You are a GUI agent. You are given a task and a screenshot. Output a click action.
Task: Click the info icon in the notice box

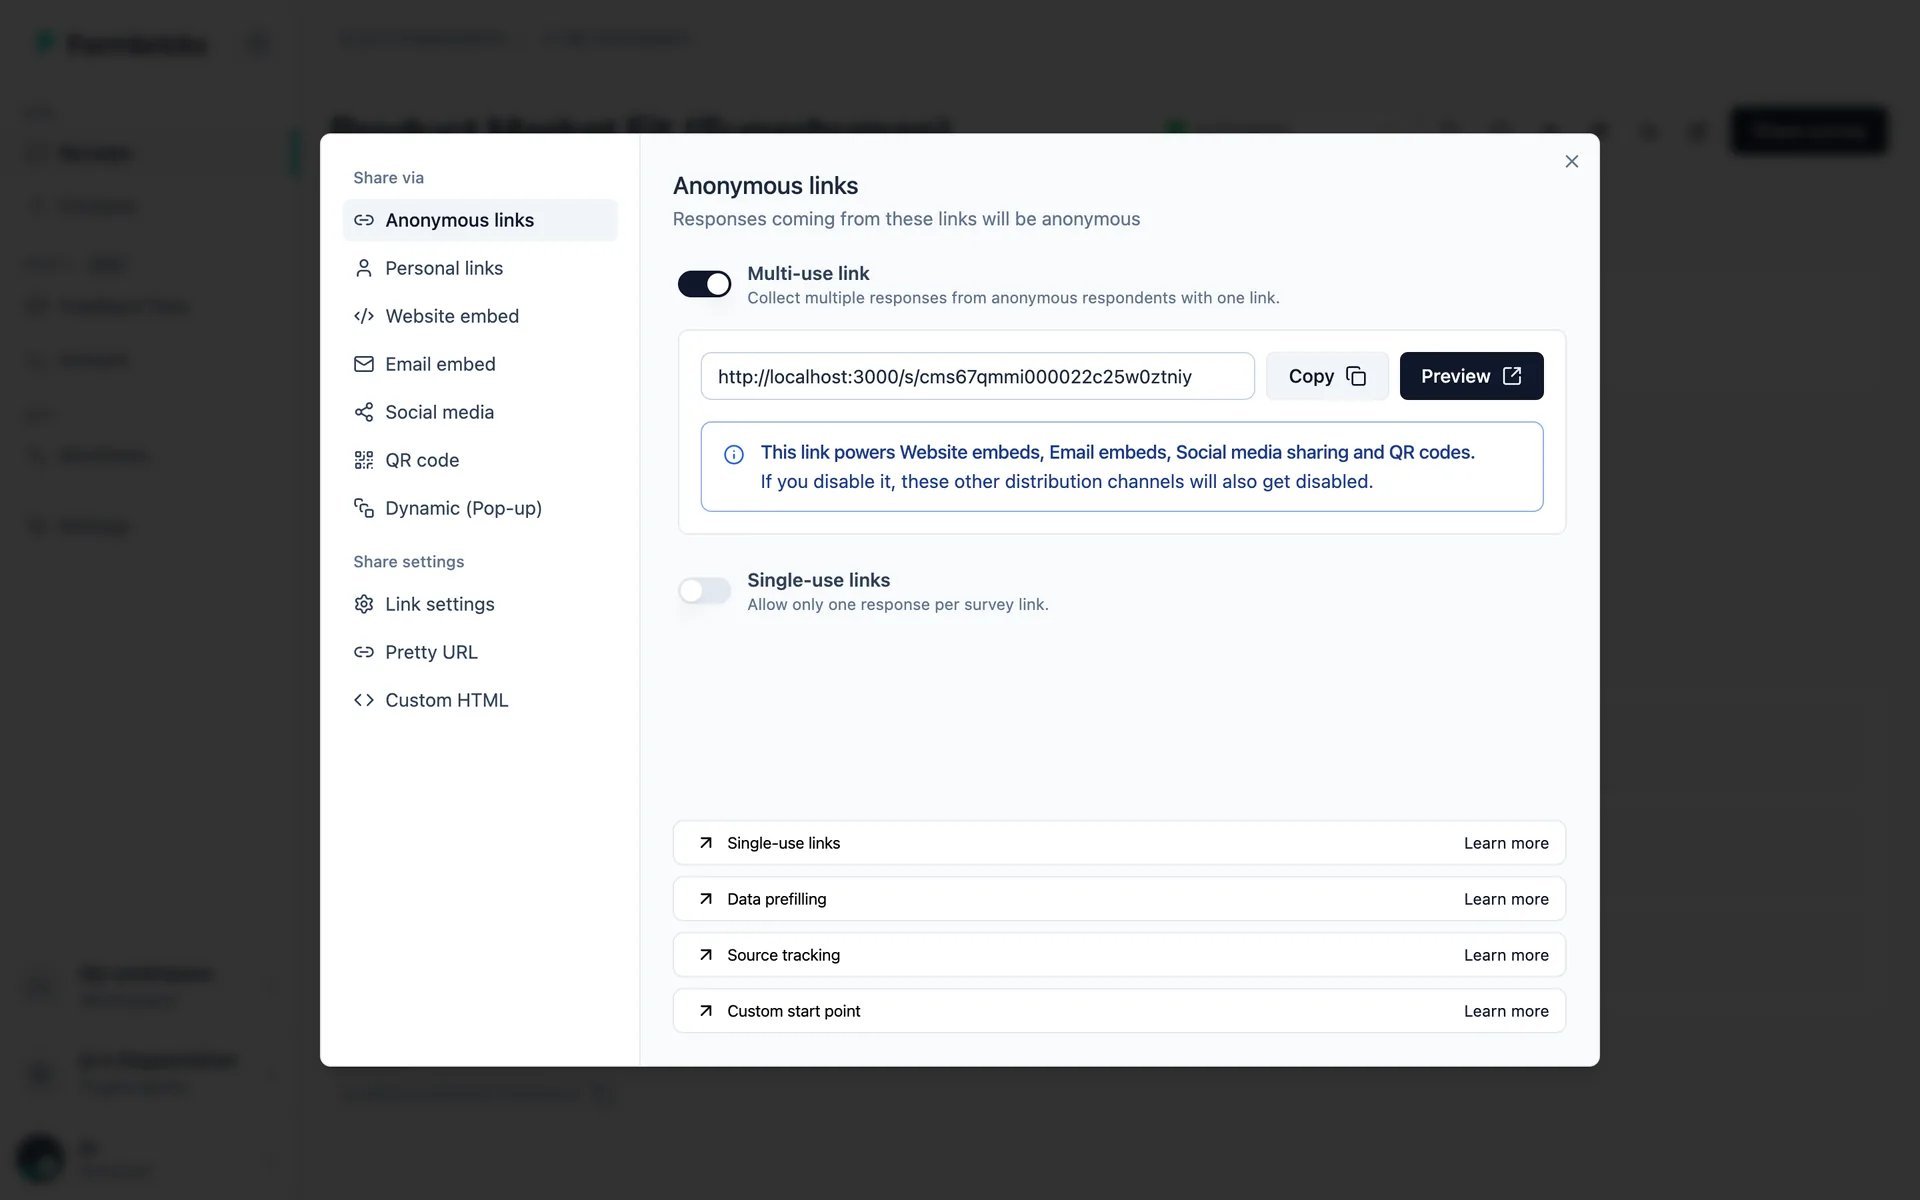734,454
